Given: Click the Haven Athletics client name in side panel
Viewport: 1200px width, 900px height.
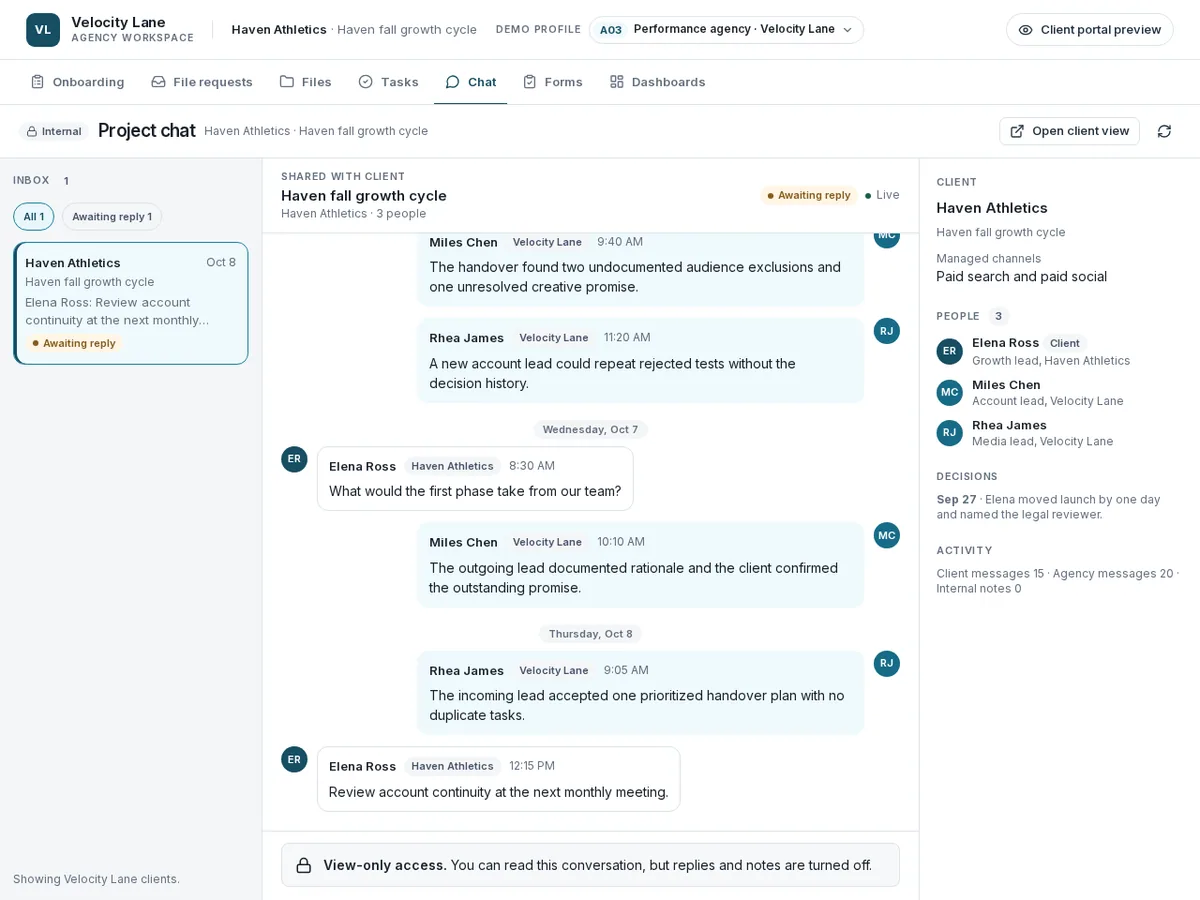Looking at the screenshot, I should pyautogui.click(x=992, y=208).
